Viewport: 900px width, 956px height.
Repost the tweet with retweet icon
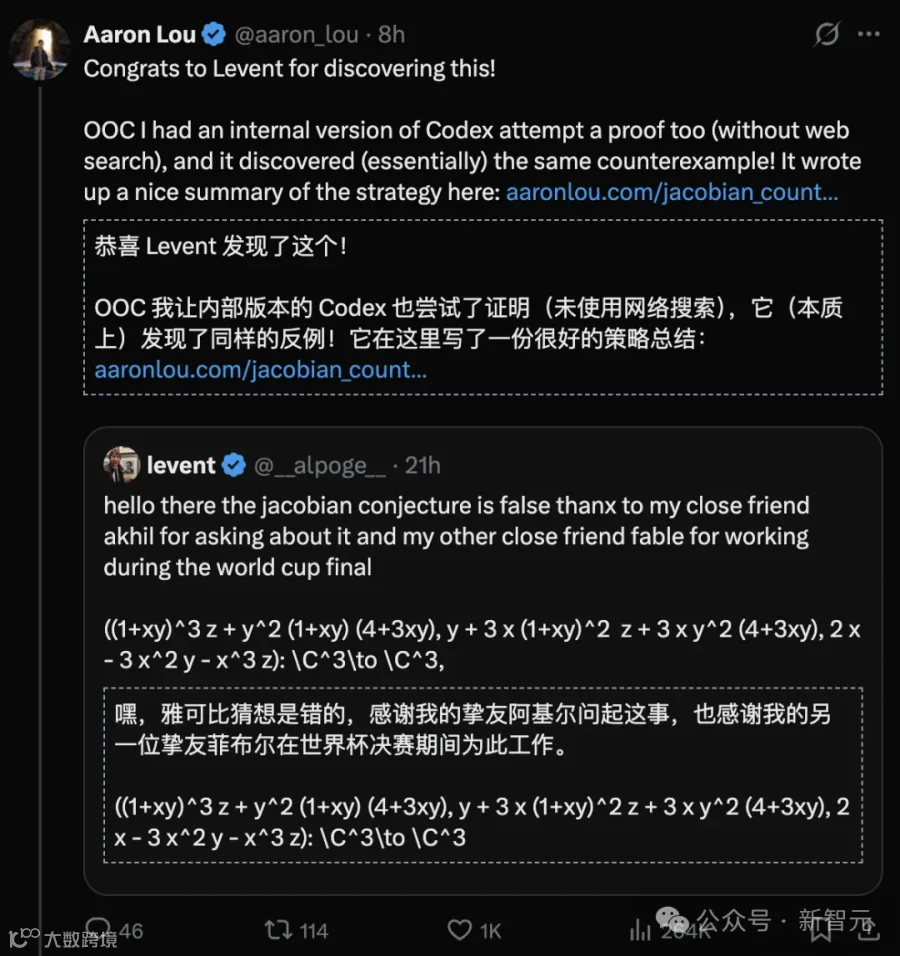[278, 930]
